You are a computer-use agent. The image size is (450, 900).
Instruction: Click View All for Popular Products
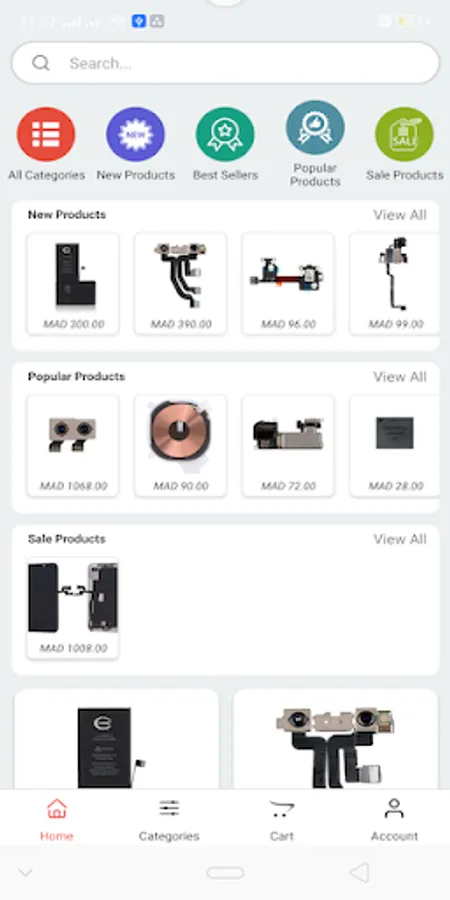coord(399,377)
